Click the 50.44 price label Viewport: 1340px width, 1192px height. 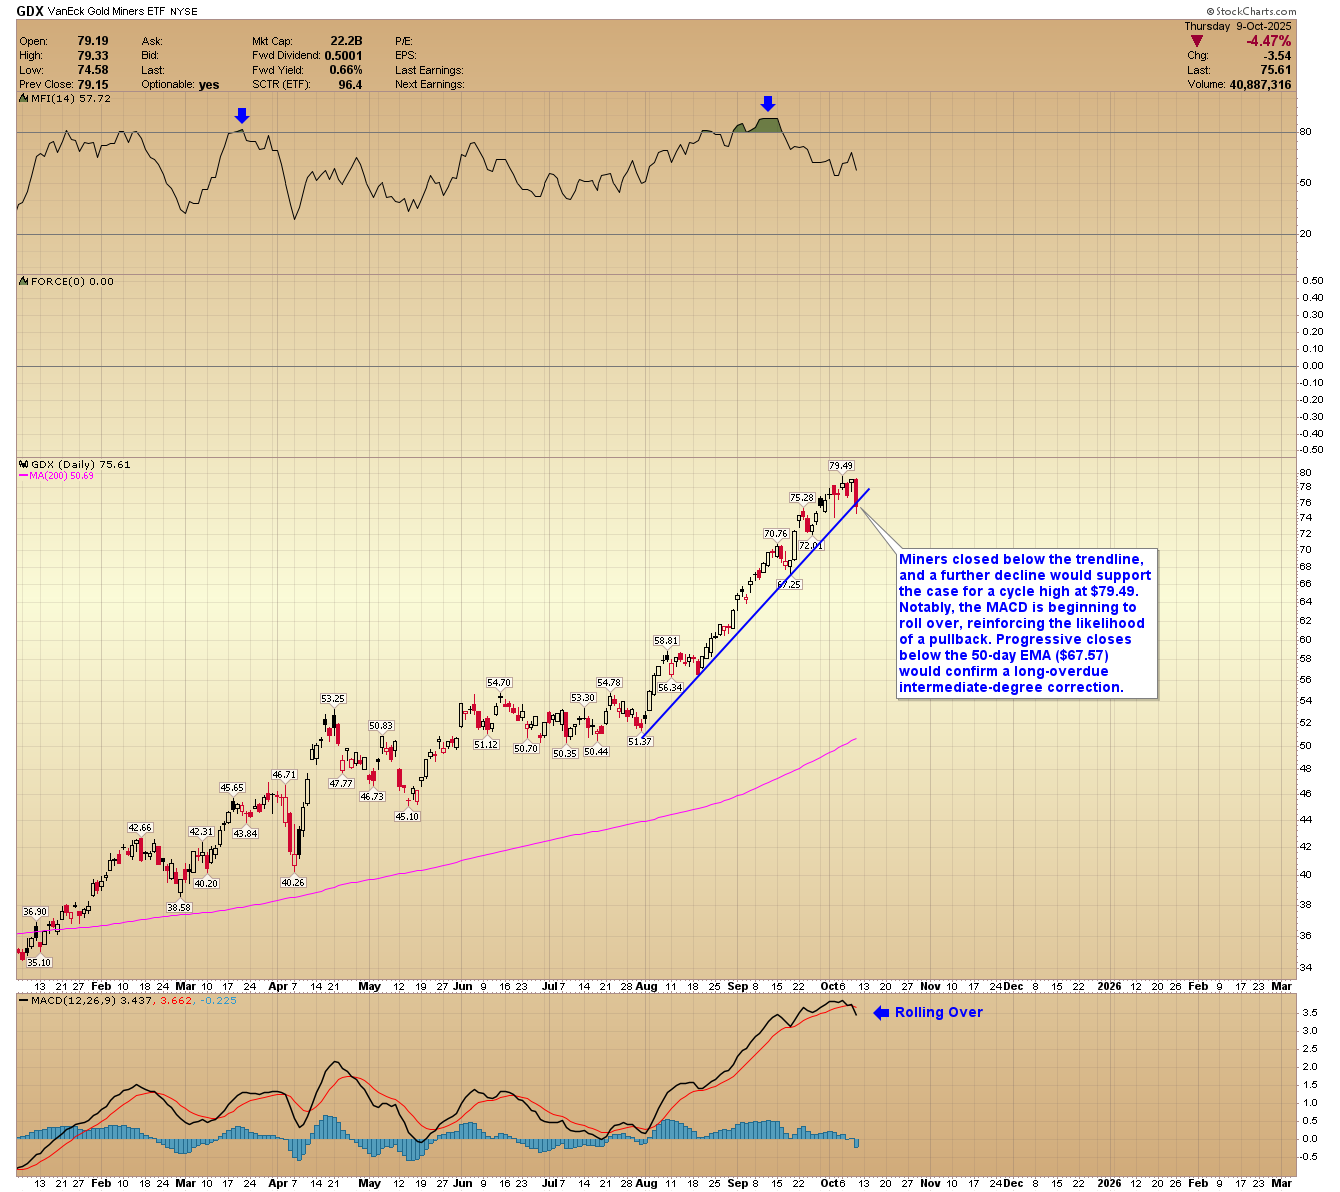tap(596, 752)
